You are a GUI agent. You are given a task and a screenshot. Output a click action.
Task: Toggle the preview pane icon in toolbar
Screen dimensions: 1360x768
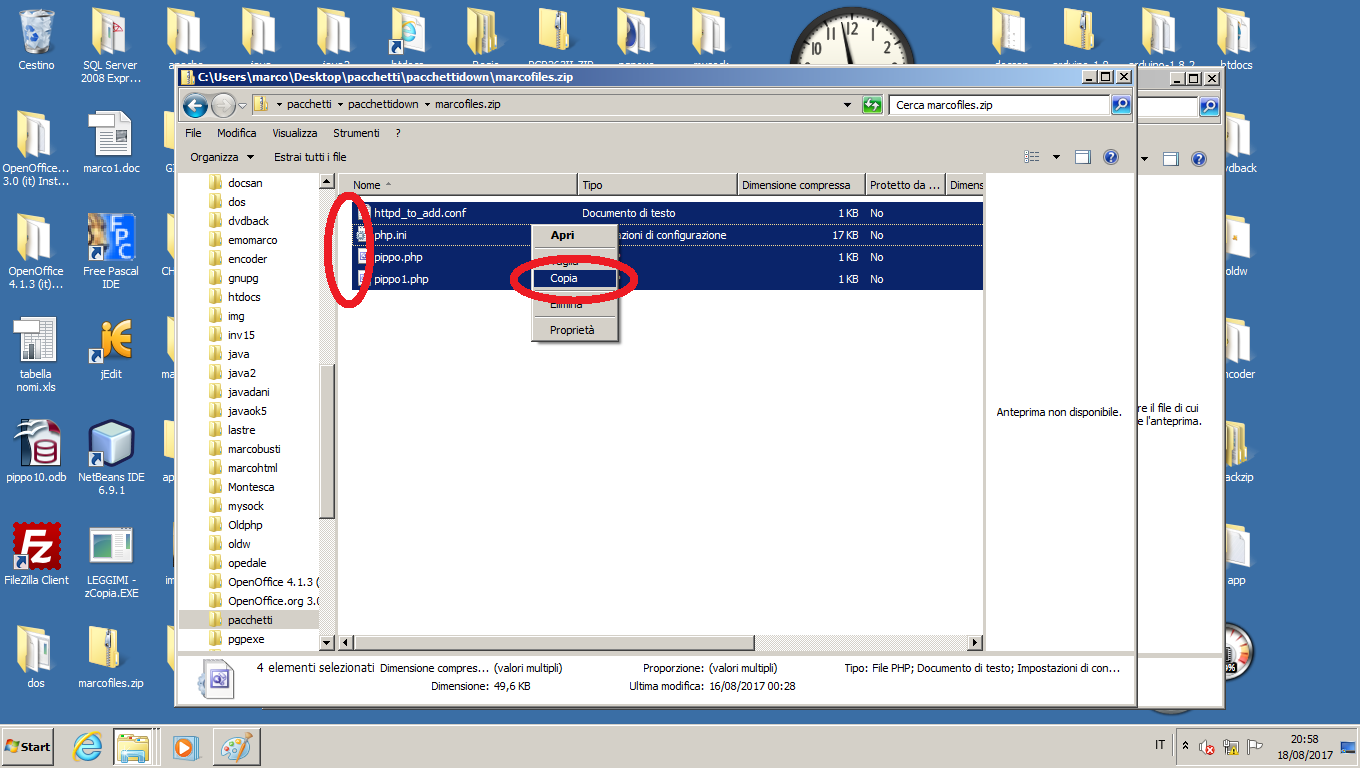click(1082, 157)
